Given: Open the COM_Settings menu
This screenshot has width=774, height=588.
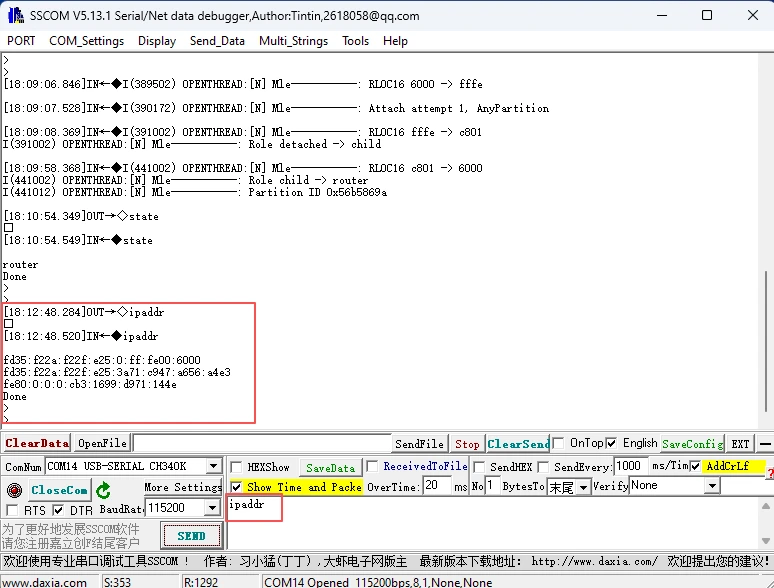Looking at the screenshot, I should 86,41.
